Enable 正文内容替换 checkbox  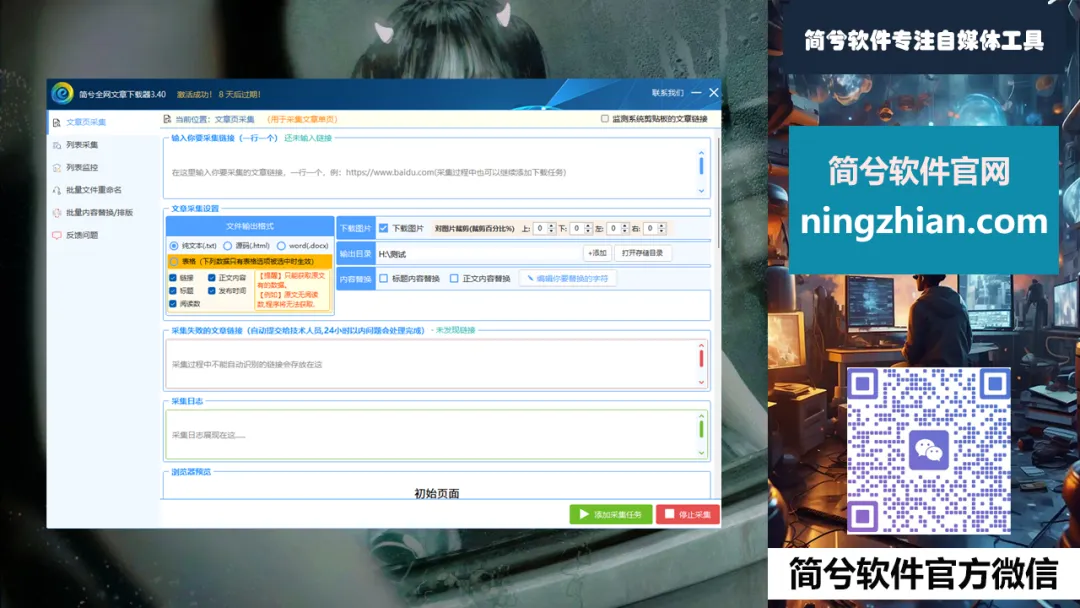click(454, 279)
